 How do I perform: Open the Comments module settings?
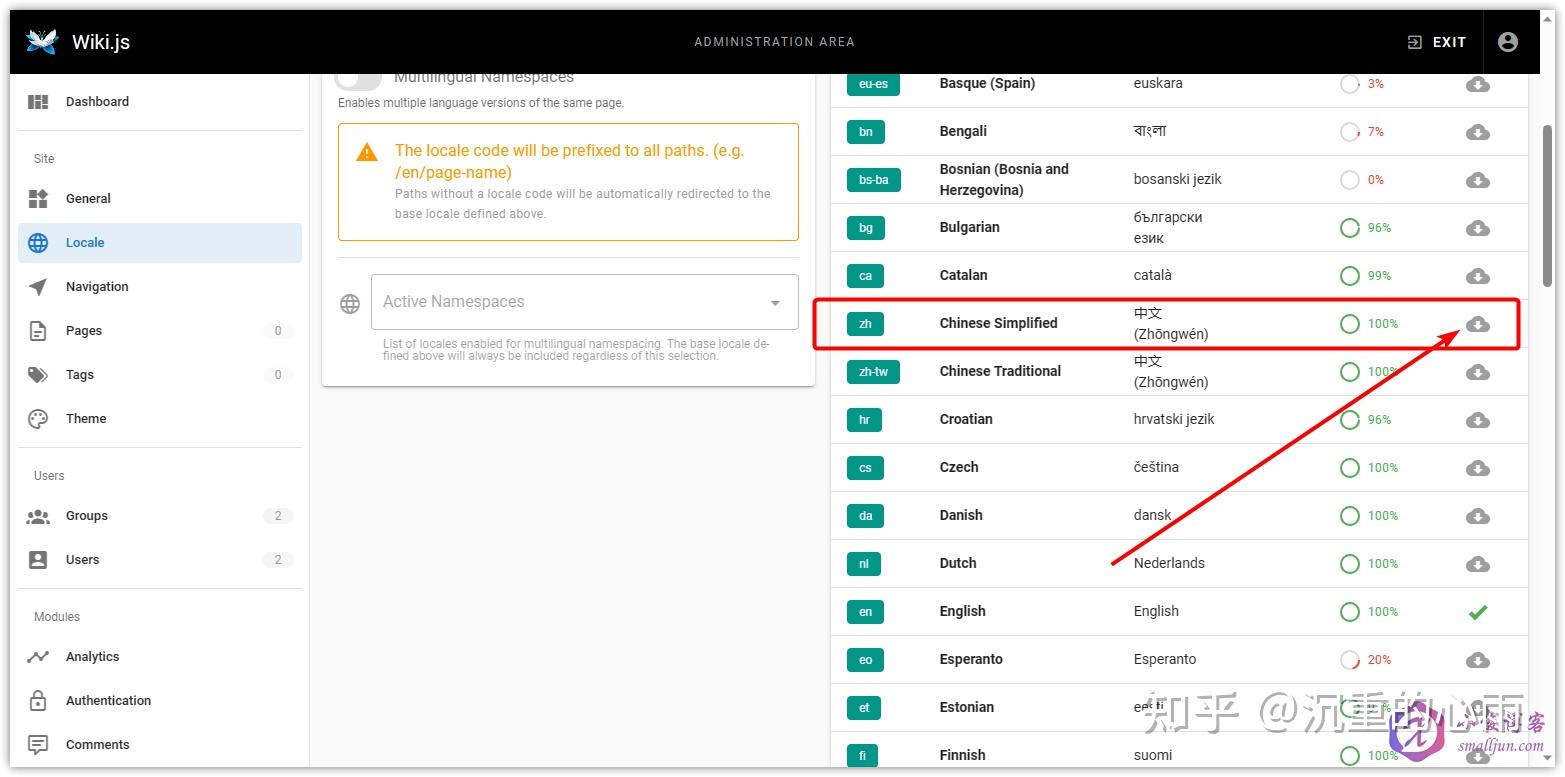(97, 744)
